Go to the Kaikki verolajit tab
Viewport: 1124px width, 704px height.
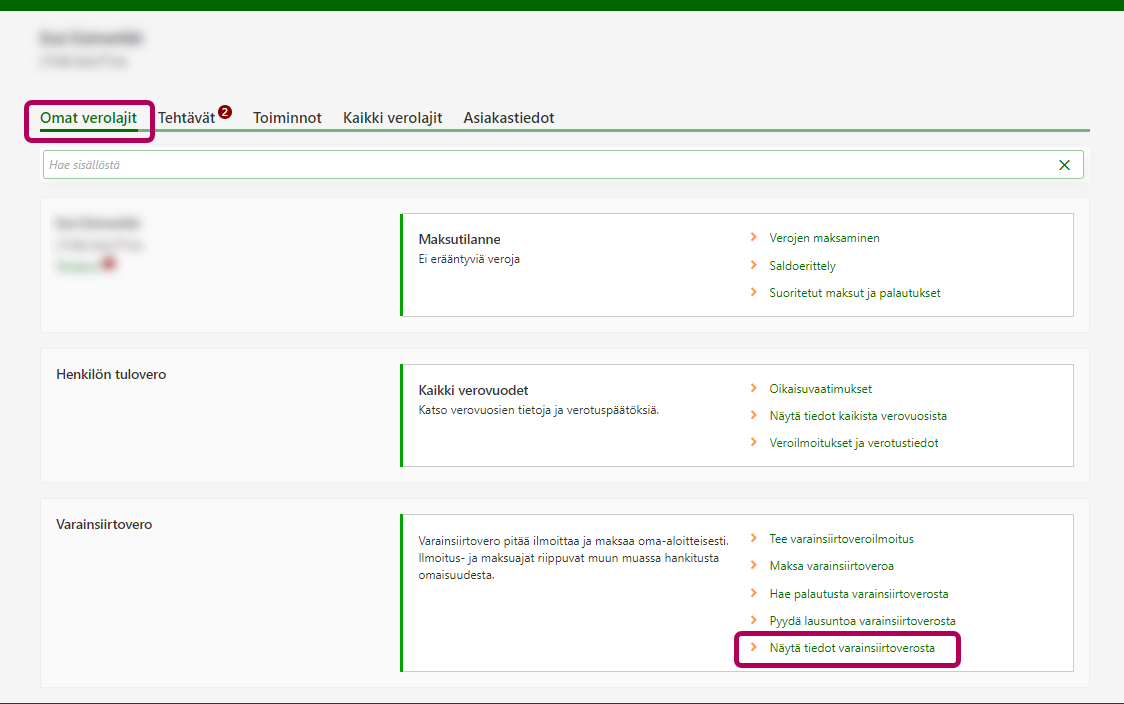click(x=392, y=118)
